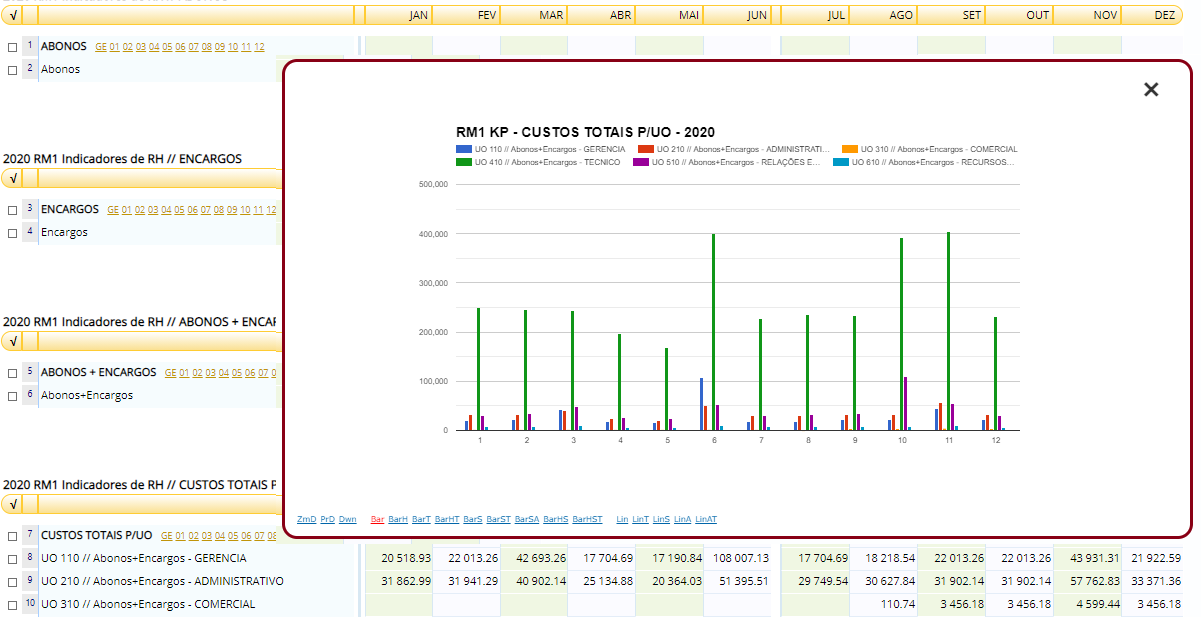This screenshot has height=617, width=1201.
Task: Switch chart to BarH type
Action: tap(398, 519)
